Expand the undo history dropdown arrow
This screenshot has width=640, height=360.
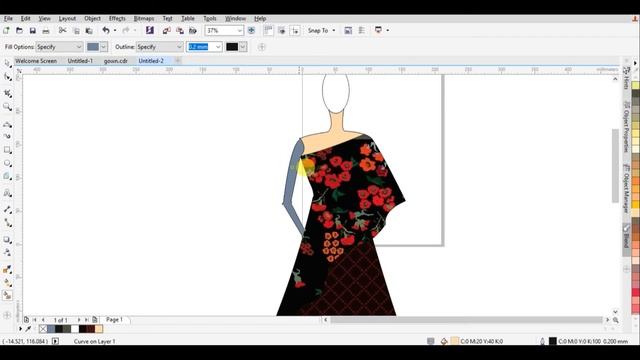point(115,31)
